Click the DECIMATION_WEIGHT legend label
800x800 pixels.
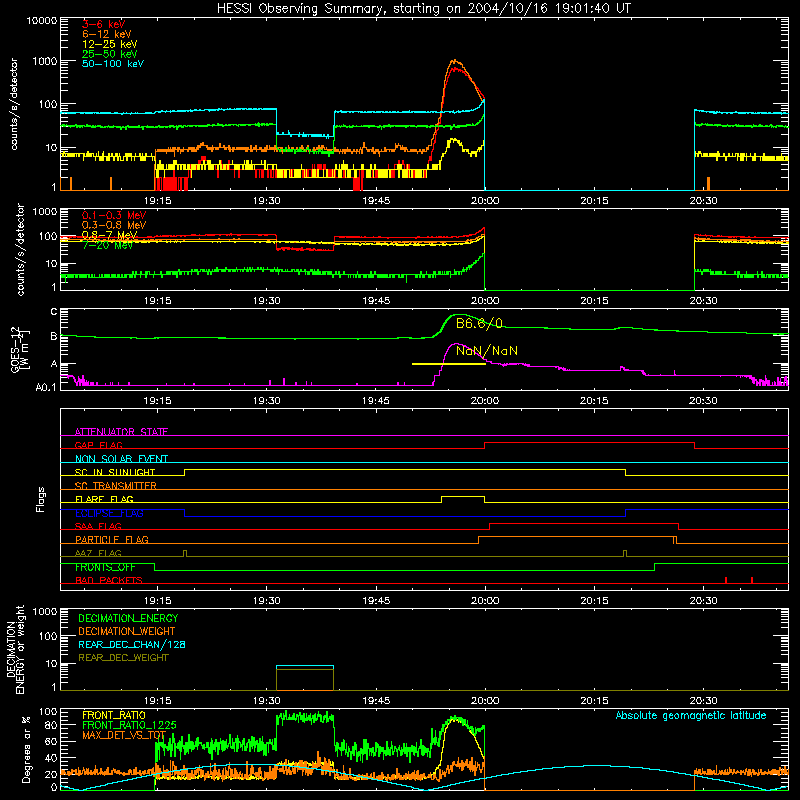127,631
